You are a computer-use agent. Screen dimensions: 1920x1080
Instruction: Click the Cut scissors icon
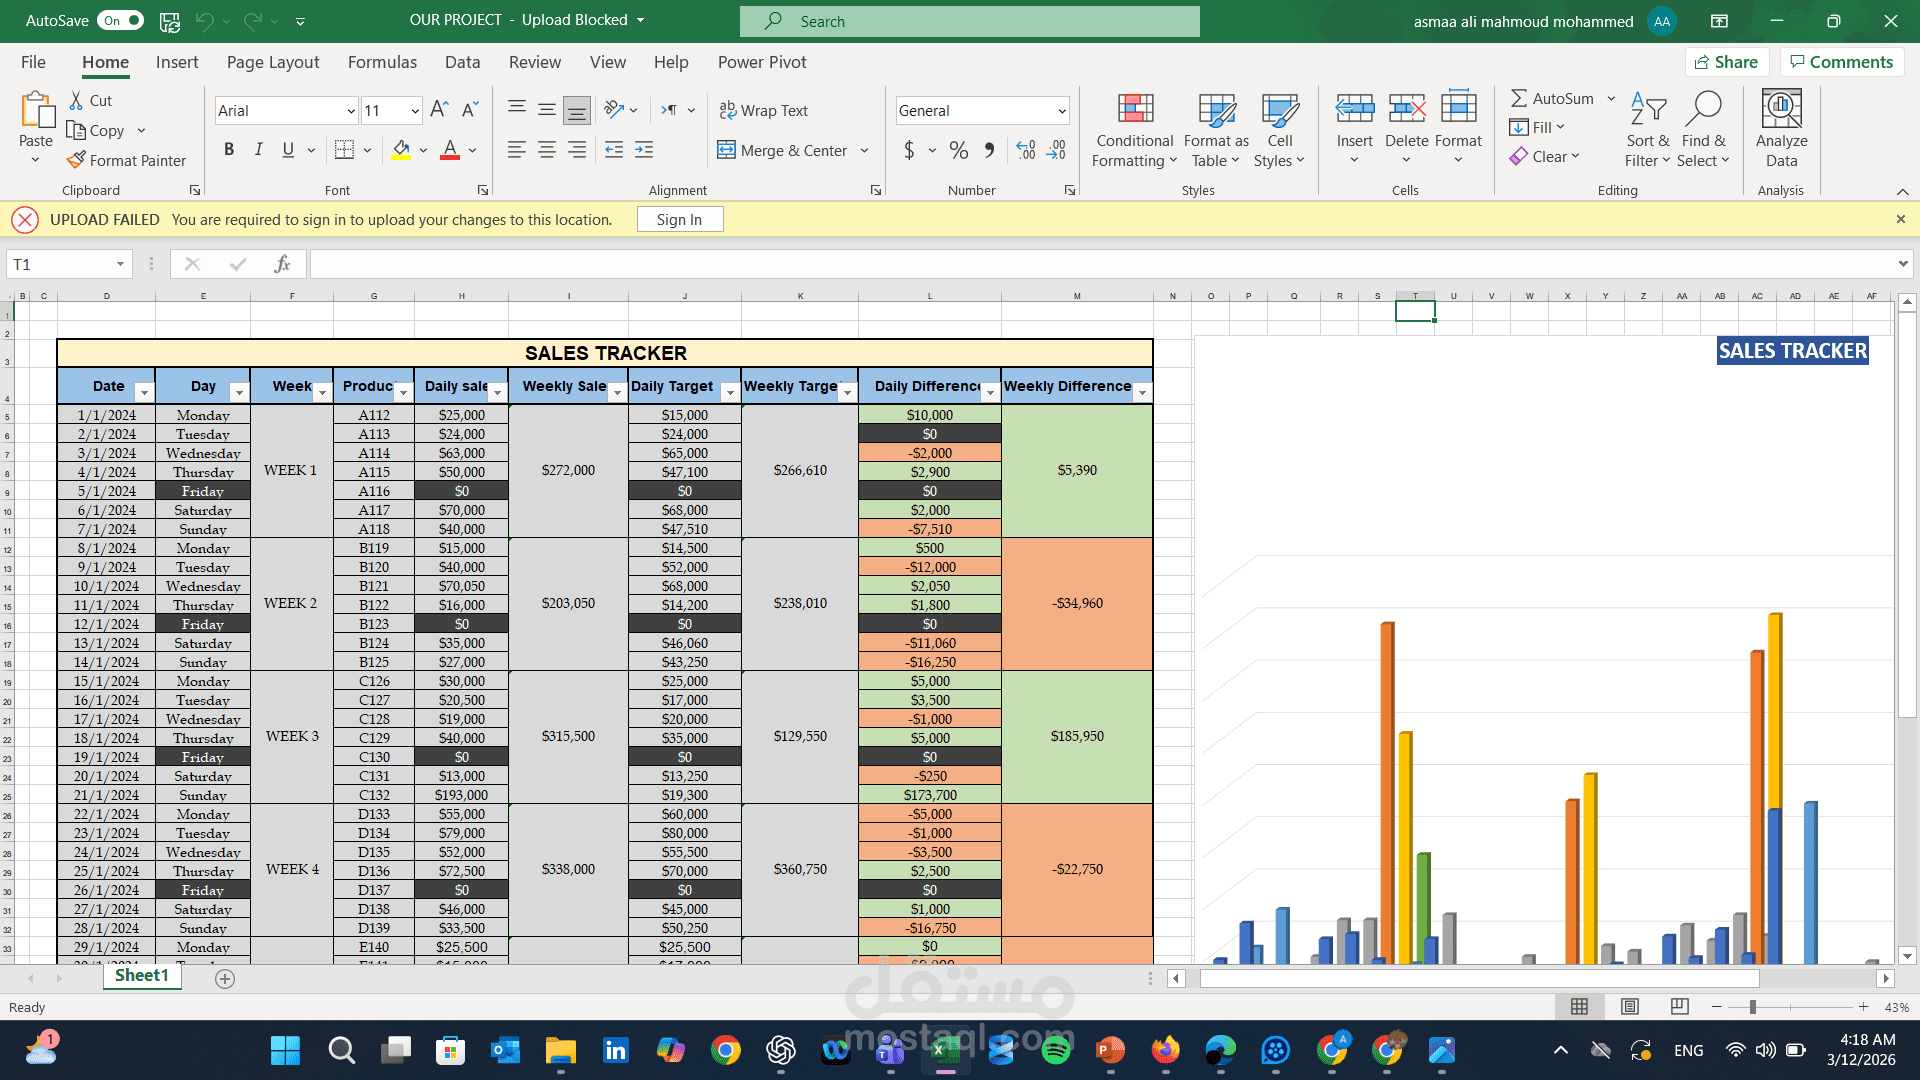(76, 100)
